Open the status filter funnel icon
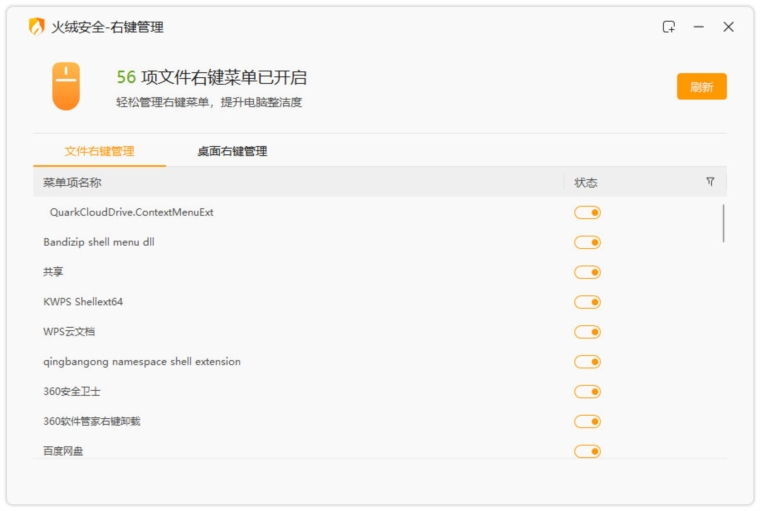Image resolution: width=760 pixels, height=511 pixels. pyautogui.click(x=710, y=182)
